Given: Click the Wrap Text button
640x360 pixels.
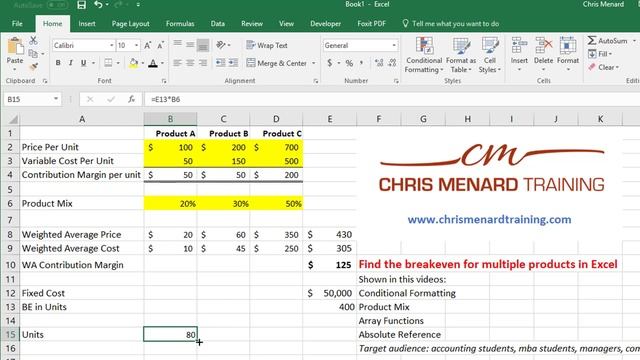Looking at the screenshot, I should coord(267,45).
